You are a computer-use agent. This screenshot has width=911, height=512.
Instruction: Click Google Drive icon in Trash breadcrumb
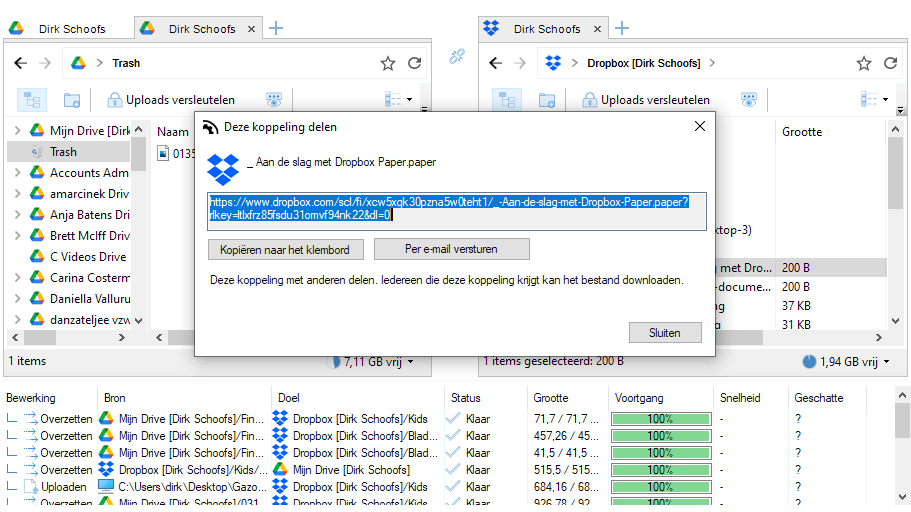tap(78, 63)
